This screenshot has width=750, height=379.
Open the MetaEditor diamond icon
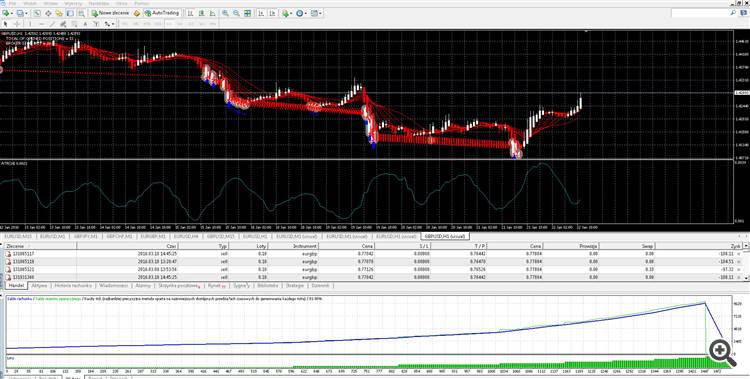[137, 13]
